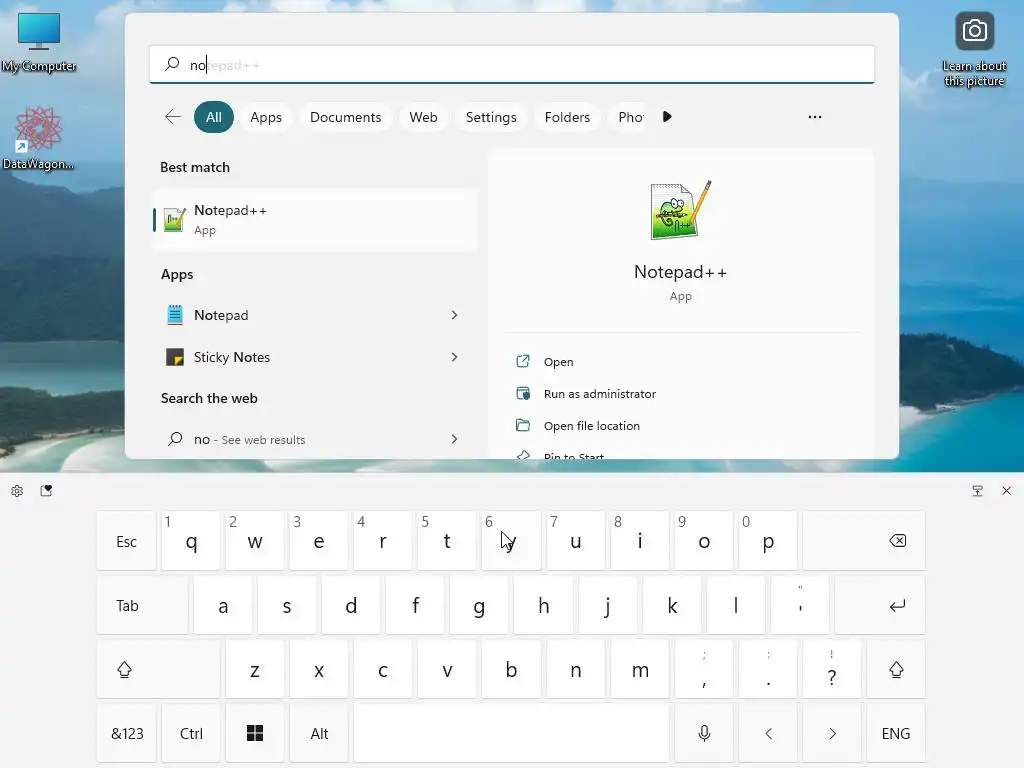The image size is (1024, 768).
Task: Select the Settings filter tab
Action: coord(491,117)
